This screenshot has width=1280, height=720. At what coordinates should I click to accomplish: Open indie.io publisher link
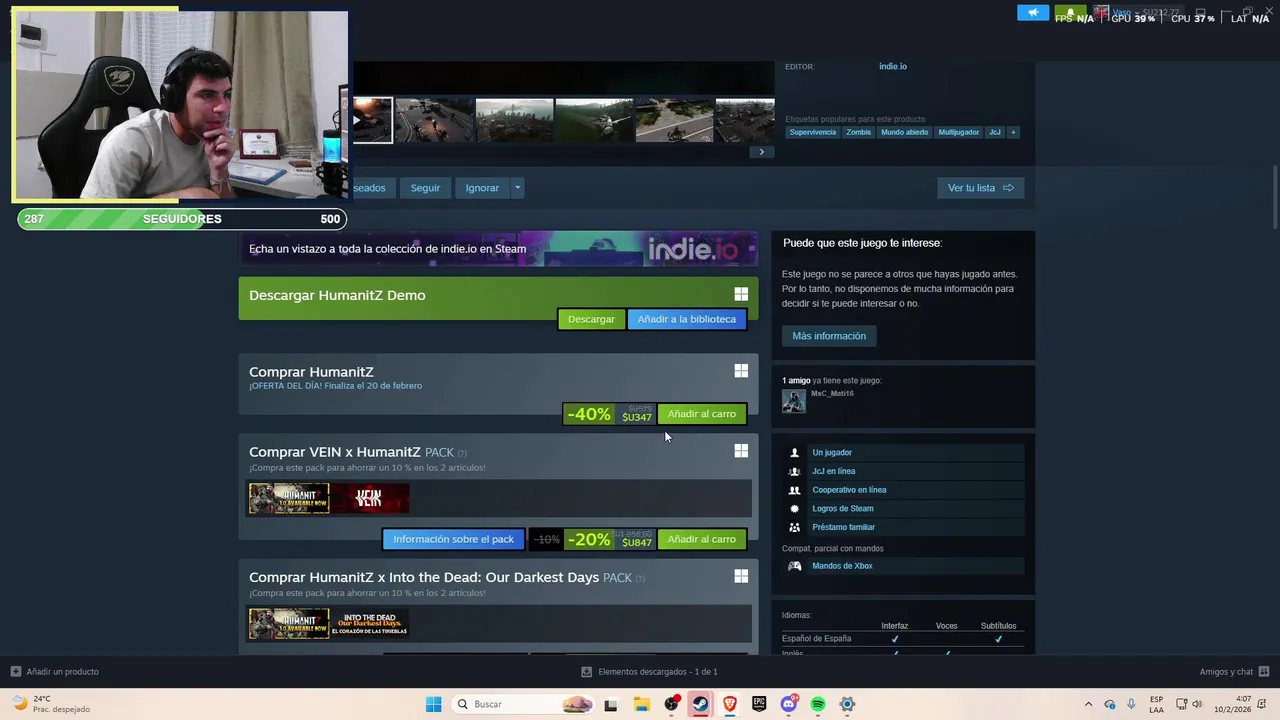pos(893,66)
